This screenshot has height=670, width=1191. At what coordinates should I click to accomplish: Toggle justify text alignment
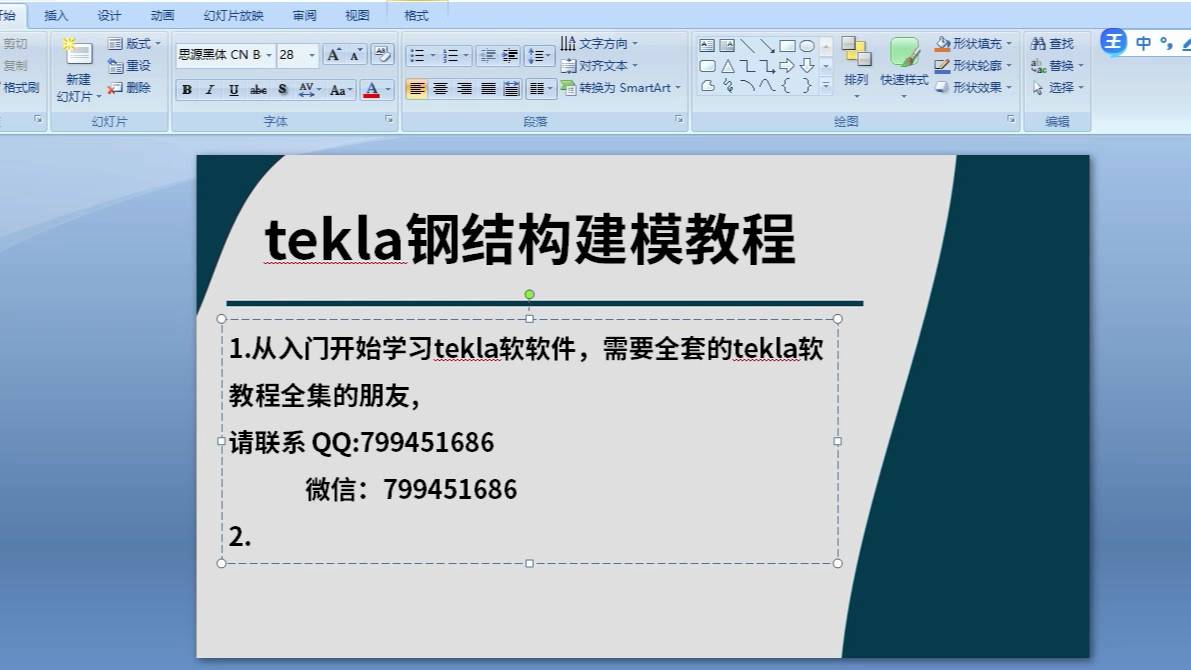point(488,89)
